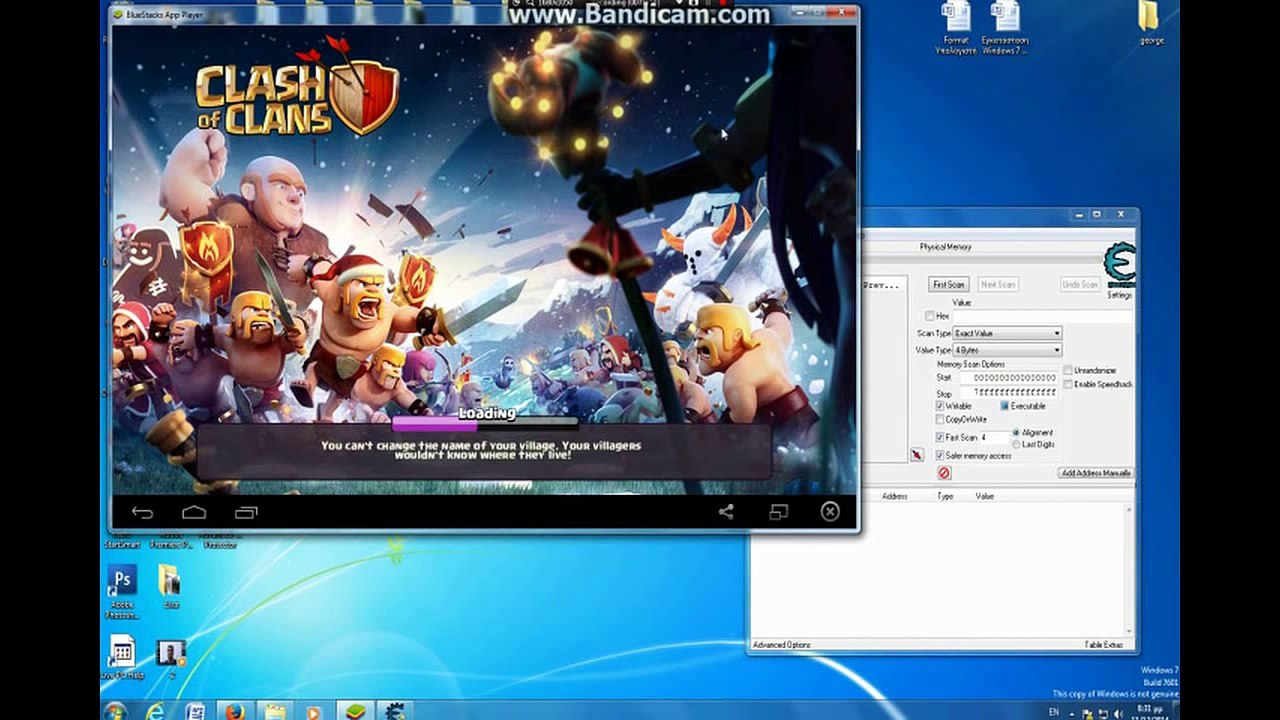The image size is (1280, 720).
Task: Select the Alignment radio option
Action: pyautogui.click(x=1016, y=433)
